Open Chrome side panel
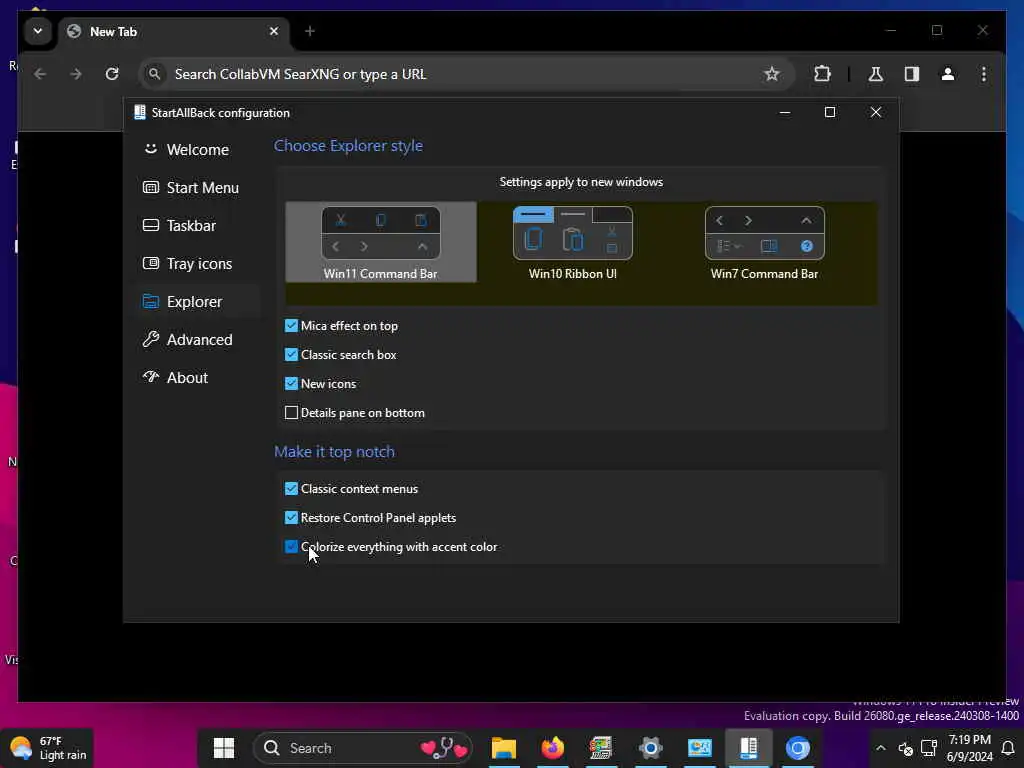This screenshot has width=1024, height=768. point(912,74)
